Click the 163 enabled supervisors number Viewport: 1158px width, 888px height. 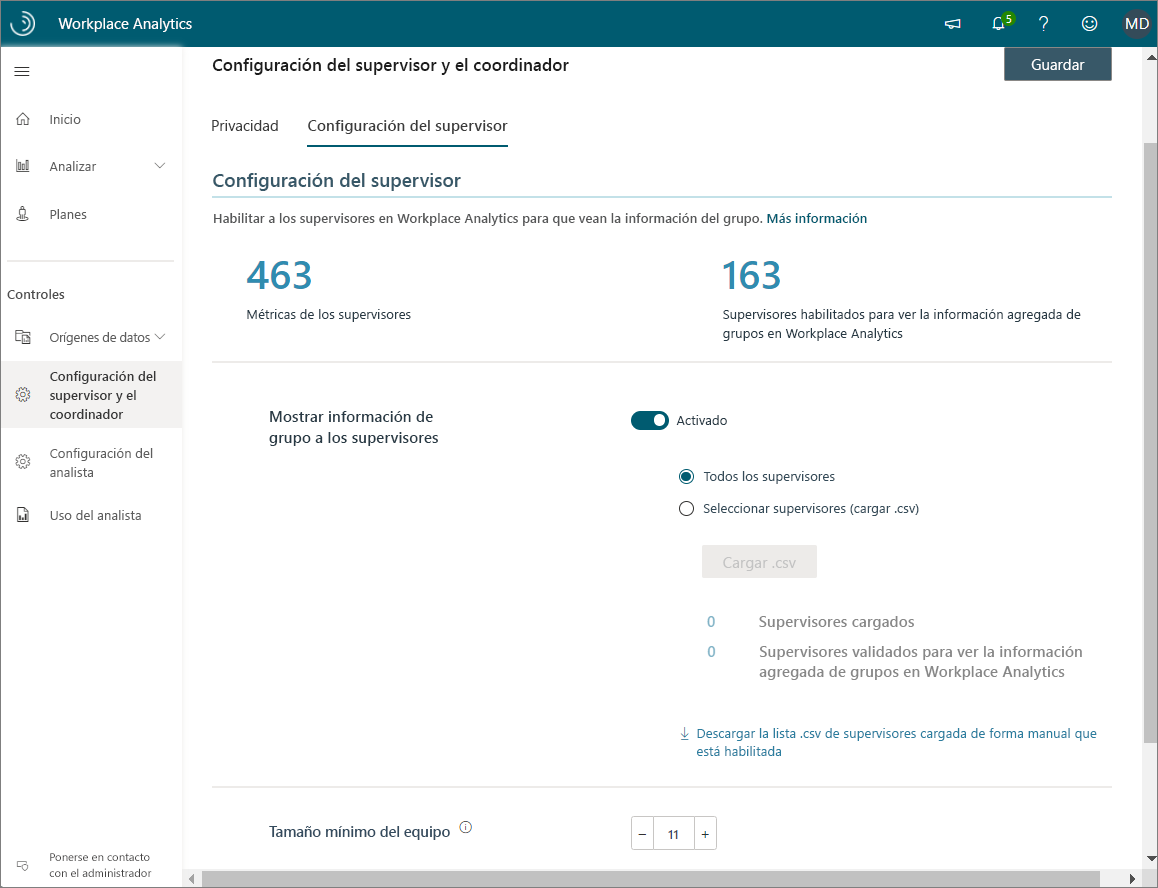tap(751, 276)
